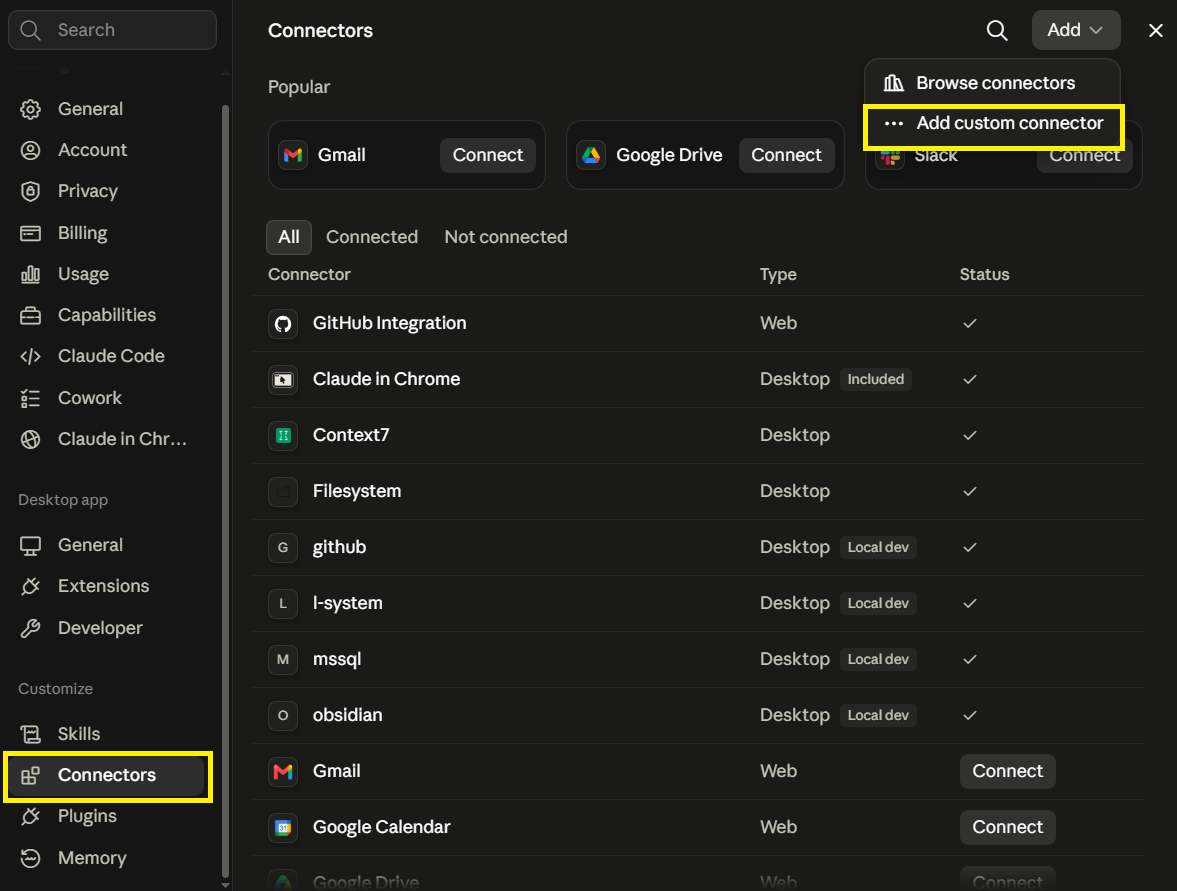Click the checkmark status for GitHub Integration
Image resolution: width=1177 pixels, height=891 pixels.
[970, 324]
